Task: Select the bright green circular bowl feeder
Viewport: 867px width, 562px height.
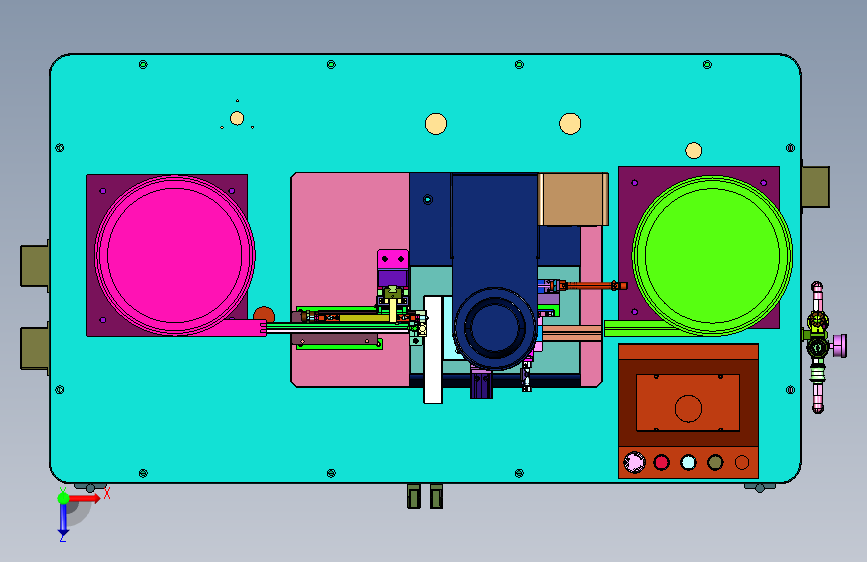Action: [712, 256]
